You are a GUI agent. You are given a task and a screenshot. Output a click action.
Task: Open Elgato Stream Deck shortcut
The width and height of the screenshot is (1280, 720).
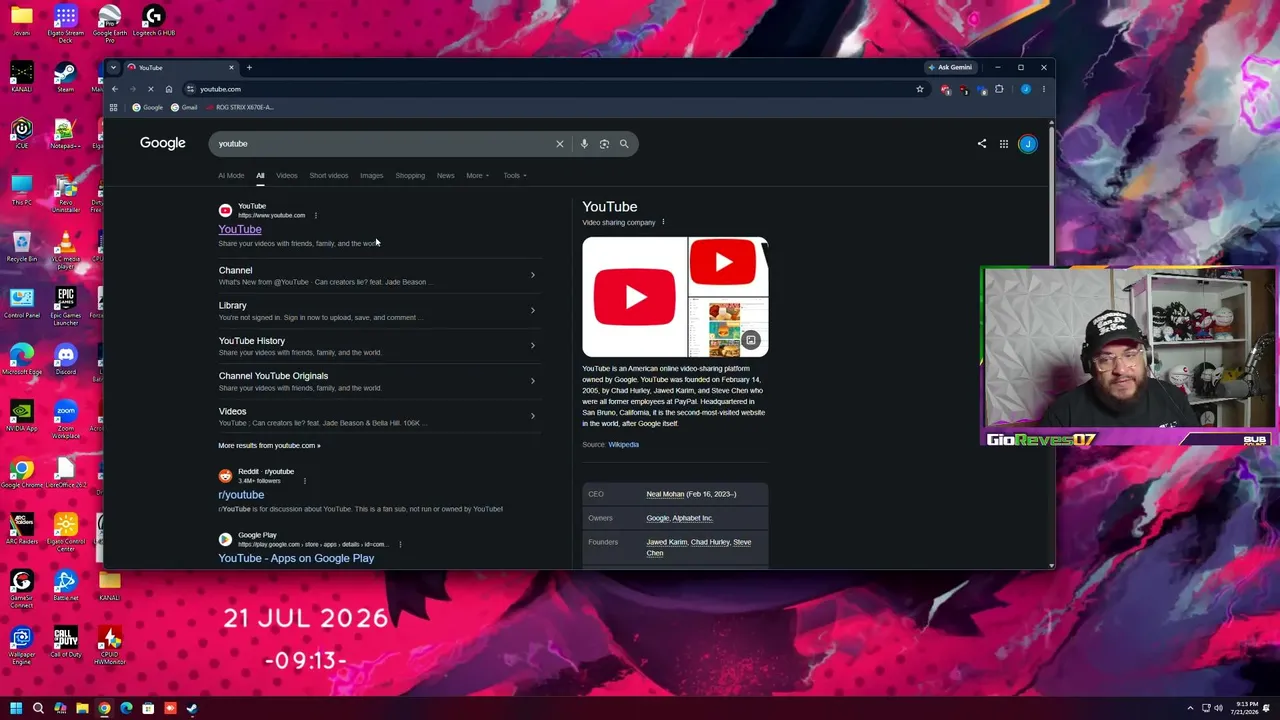point(65,24)
